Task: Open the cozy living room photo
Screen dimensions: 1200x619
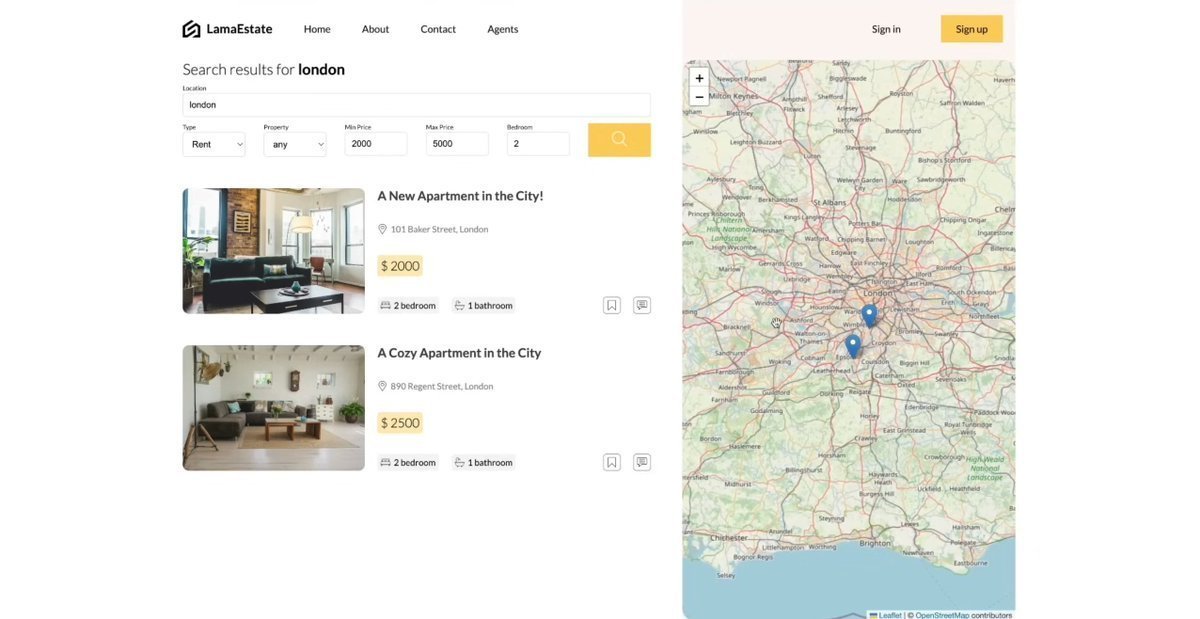Action: click(x=273, y=408)
